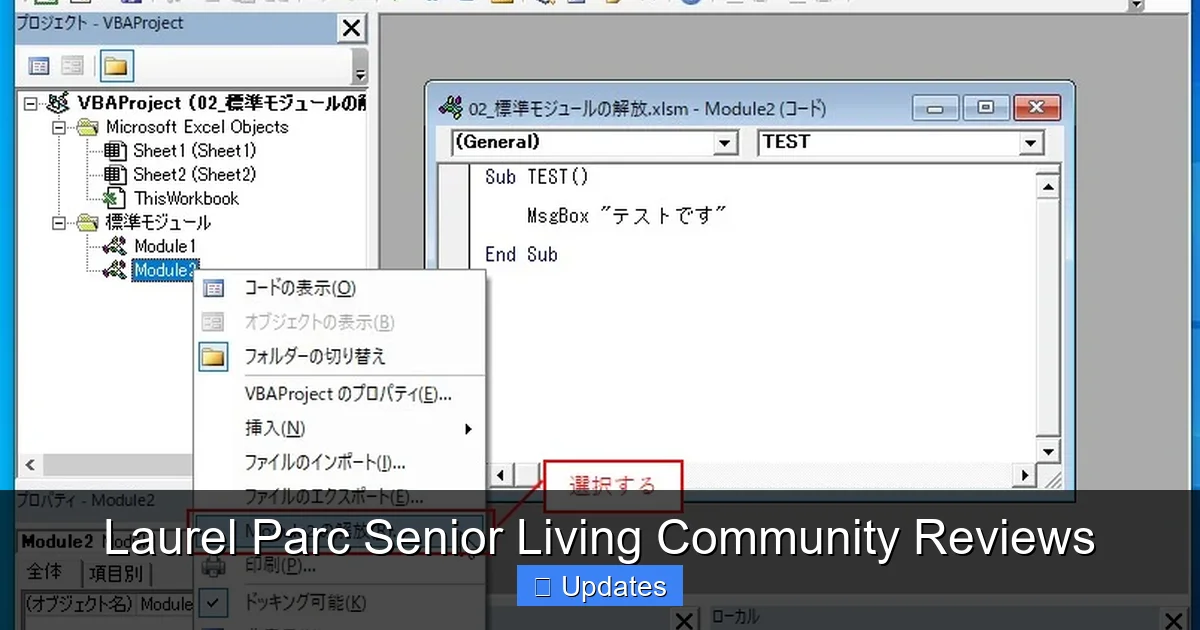Click the Microsoft Excel Objects folder icon
1200x630 pixels.
(89, 127)
